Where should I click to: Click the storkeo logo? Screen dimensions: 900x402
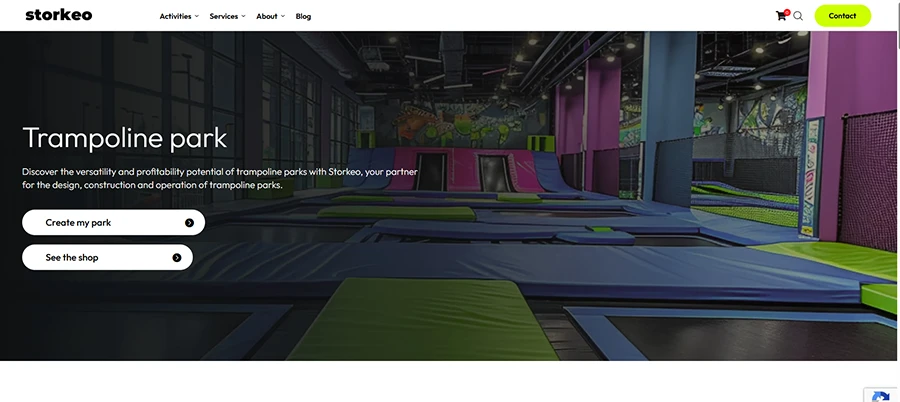click(59, 16)
